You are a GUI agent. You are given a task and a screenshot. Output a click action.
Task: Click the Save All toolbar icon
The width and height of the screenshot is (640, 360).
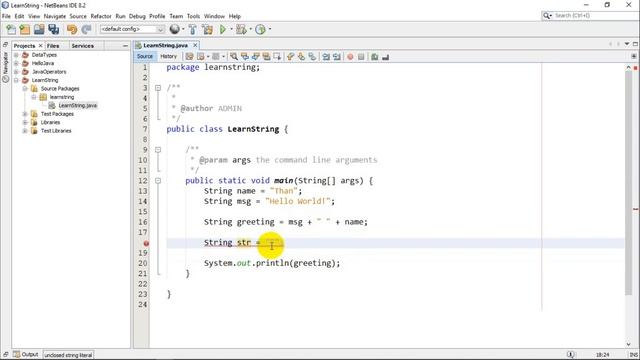[53, 29]
